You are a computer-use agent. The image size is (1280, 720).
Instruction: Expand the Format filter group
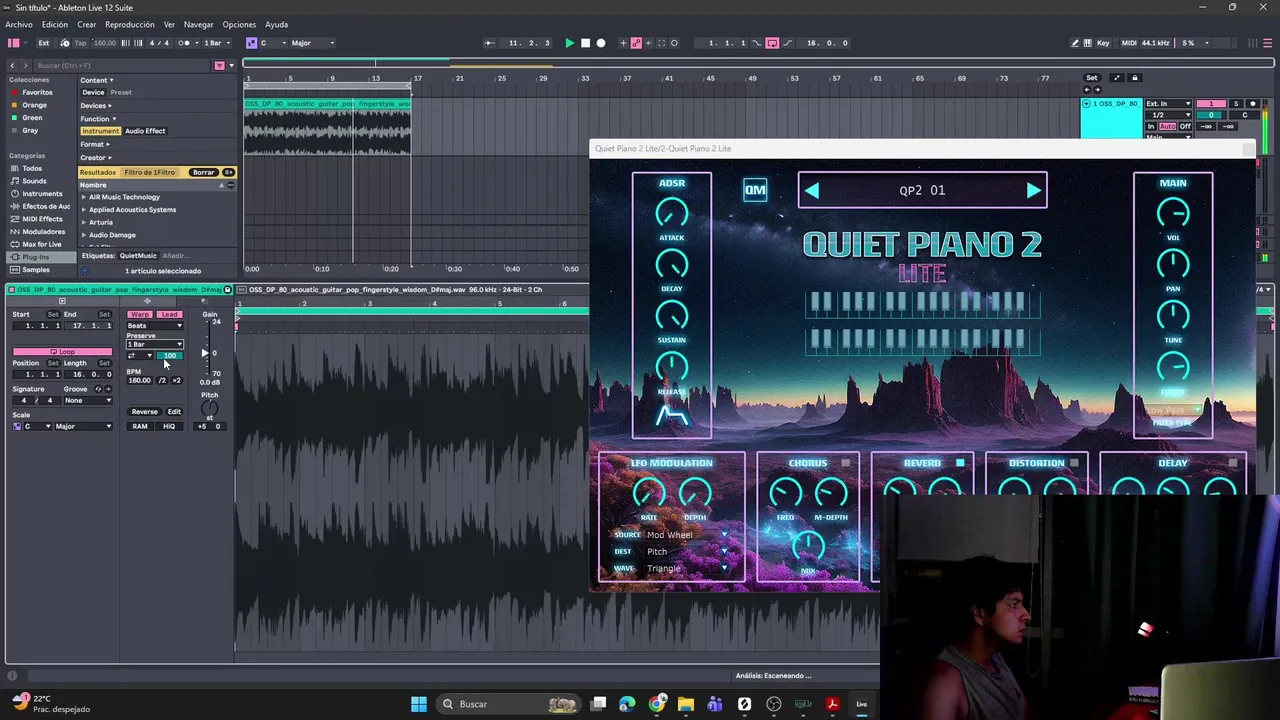pyautogui.click(x=95, y=144)
